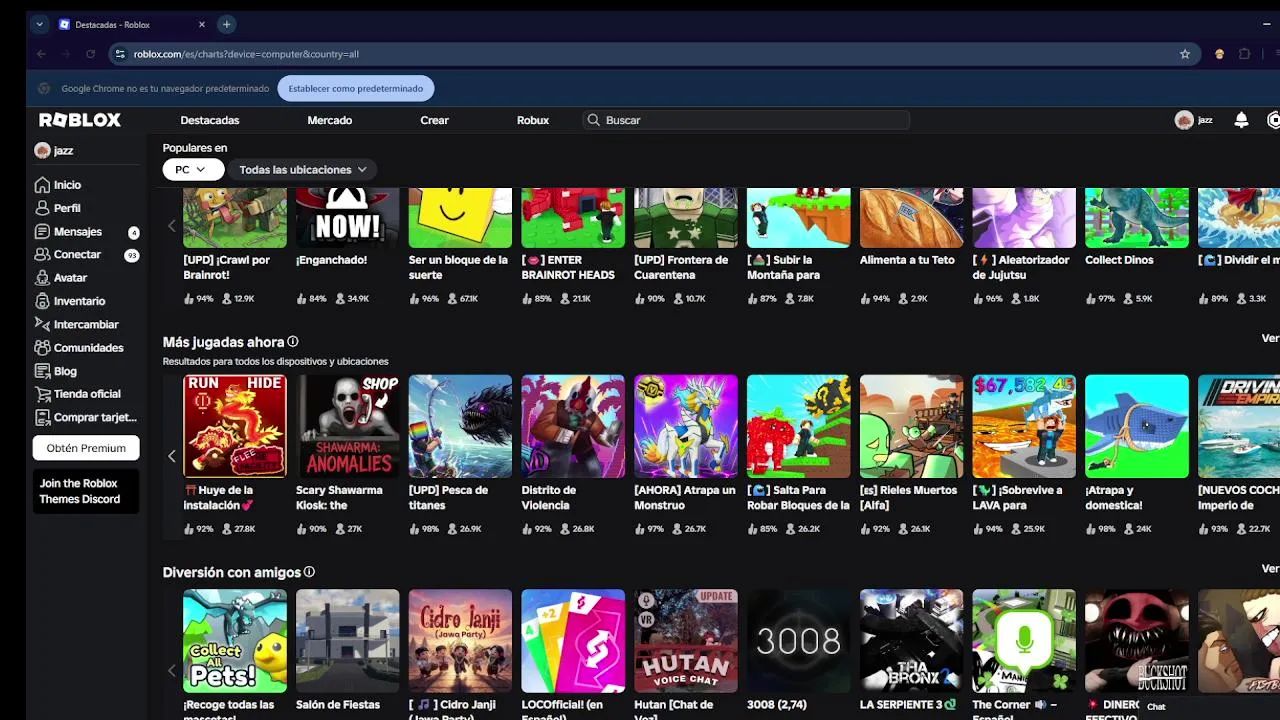Open Distrito de Violencia game

(573, 426)
